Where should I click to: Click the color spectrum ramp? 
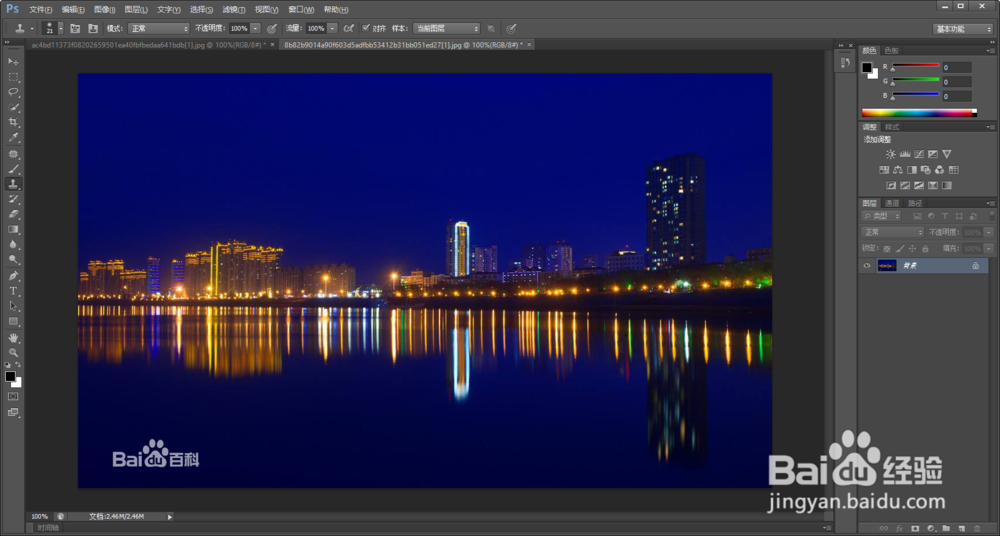pyautogui.click(x=919, y=113)
